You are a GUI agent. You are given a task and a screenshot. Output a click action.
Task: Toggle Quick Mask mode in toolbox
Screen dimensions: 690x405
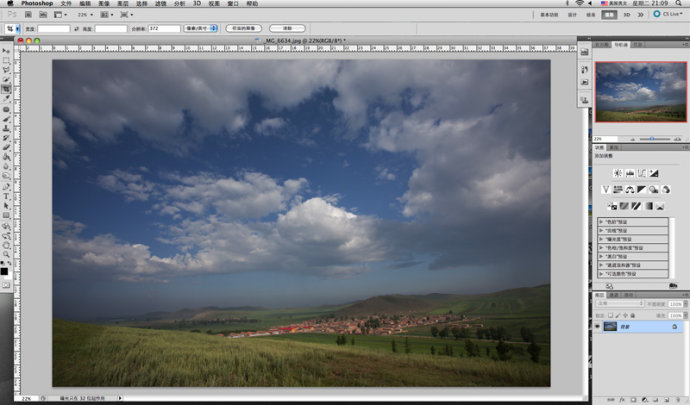pos(6,285)
